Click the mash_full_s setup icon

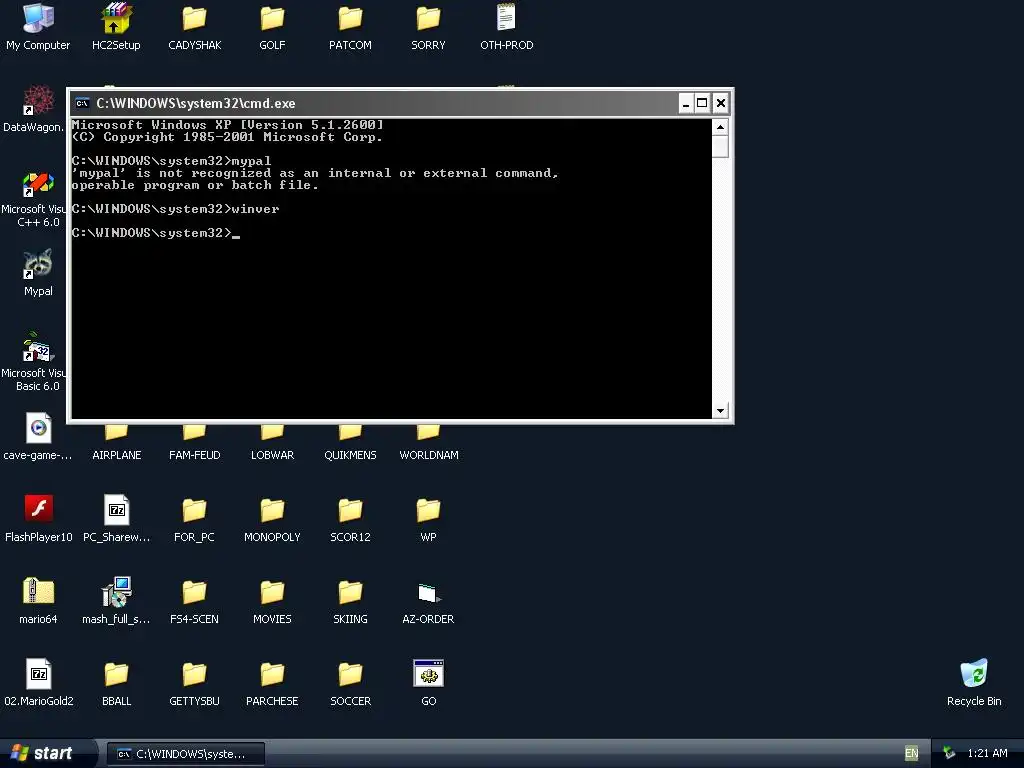[116, 592]
